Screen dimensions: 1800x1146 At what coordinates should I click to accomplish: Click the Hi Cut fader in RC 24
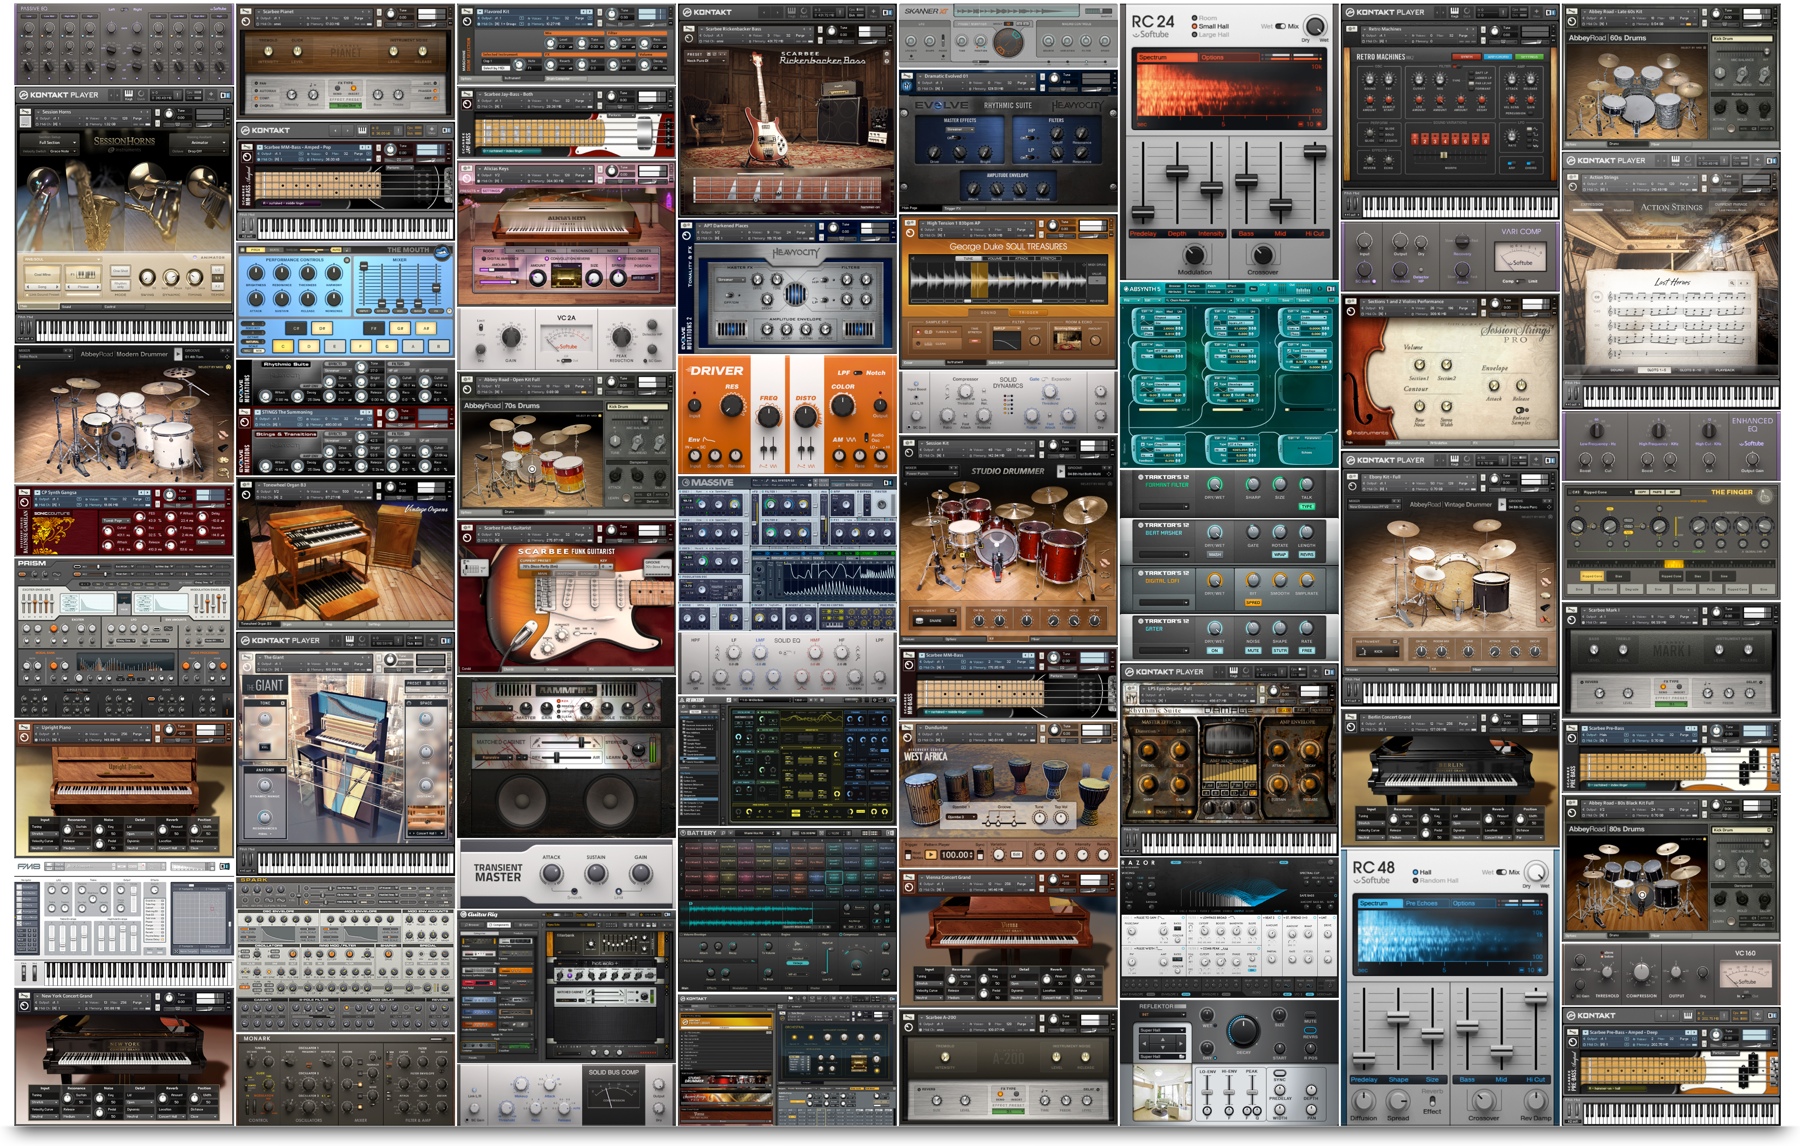tap(1315, 153)
